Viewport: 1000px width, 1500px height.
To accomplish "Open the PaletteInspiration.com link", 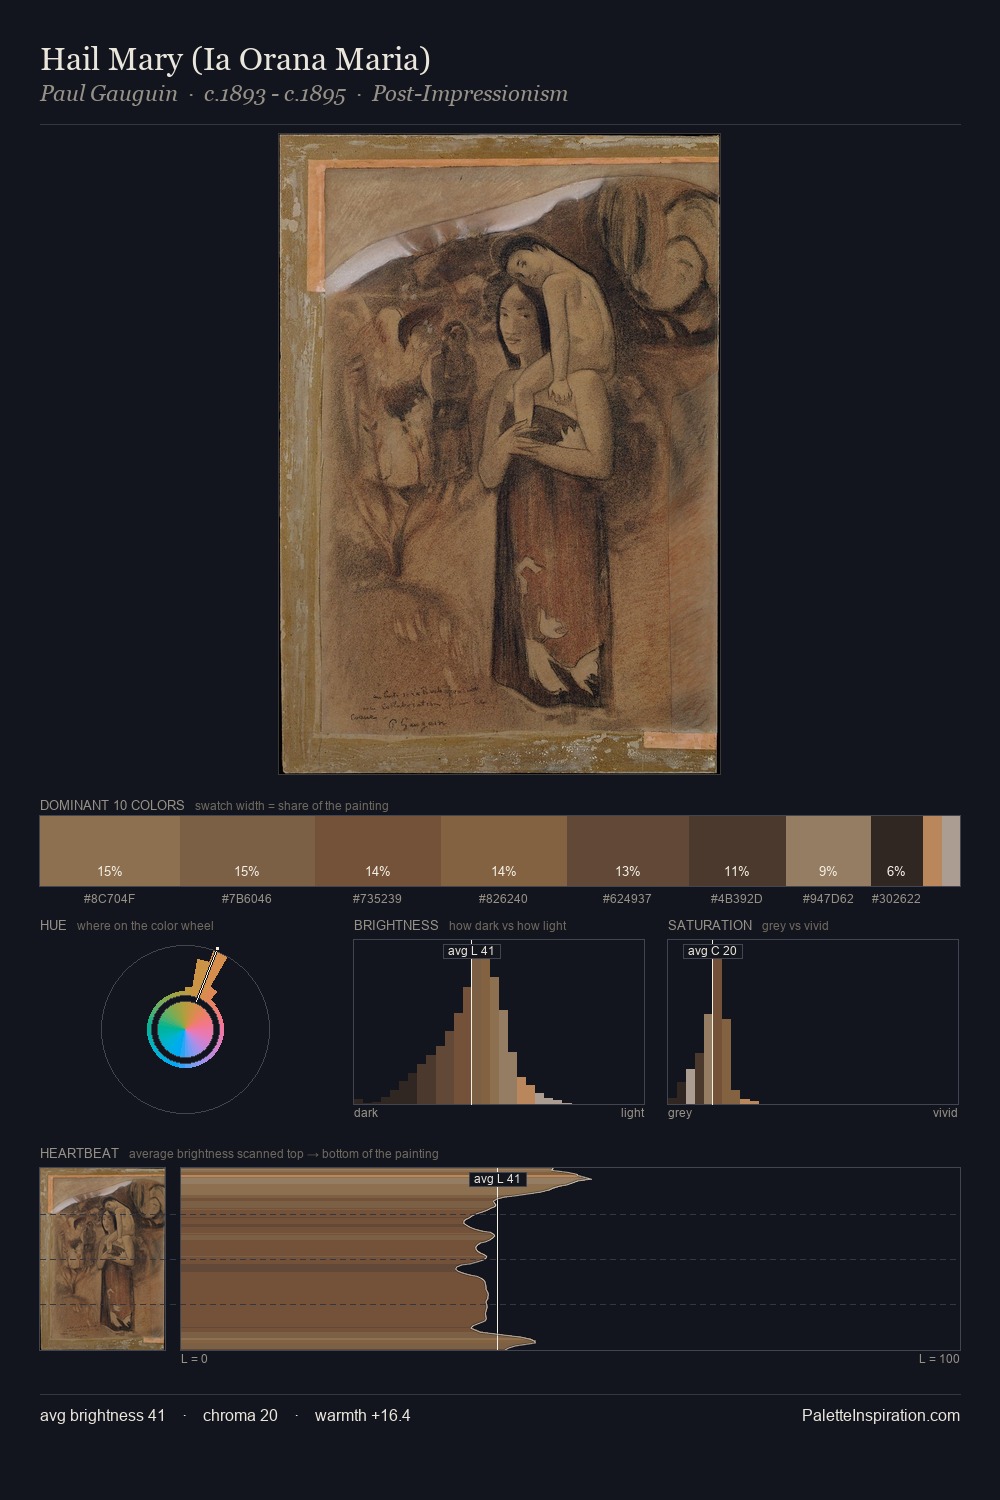I will [880, 1415].
